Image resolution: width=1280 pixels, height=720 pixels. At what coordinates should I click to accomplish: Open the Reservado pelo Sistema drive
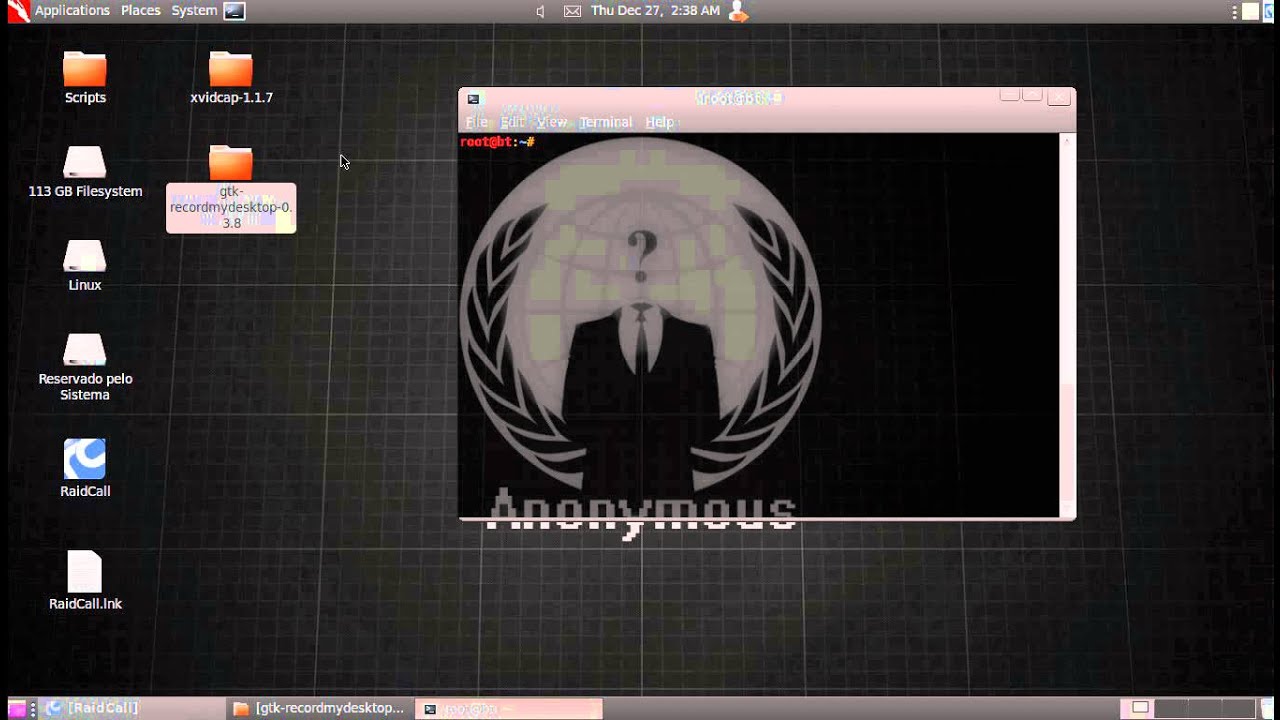pyautogui.click(x=85, y=350)
